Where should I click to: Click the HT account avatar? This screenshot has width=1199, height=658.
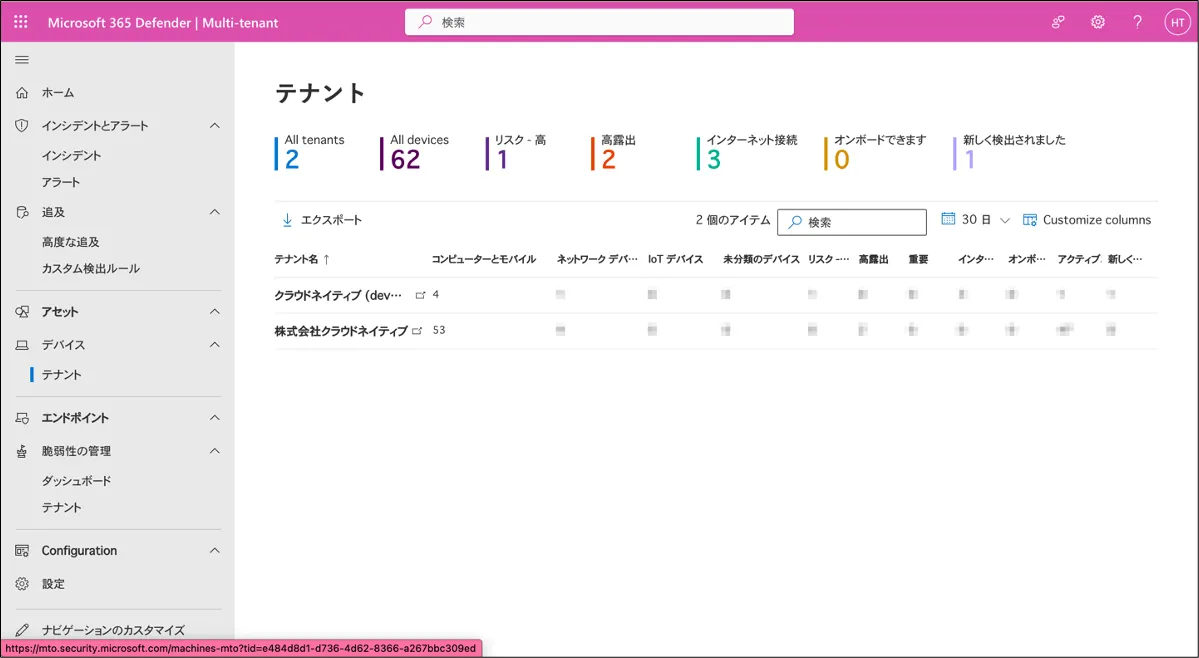(x=1177, y=22)
